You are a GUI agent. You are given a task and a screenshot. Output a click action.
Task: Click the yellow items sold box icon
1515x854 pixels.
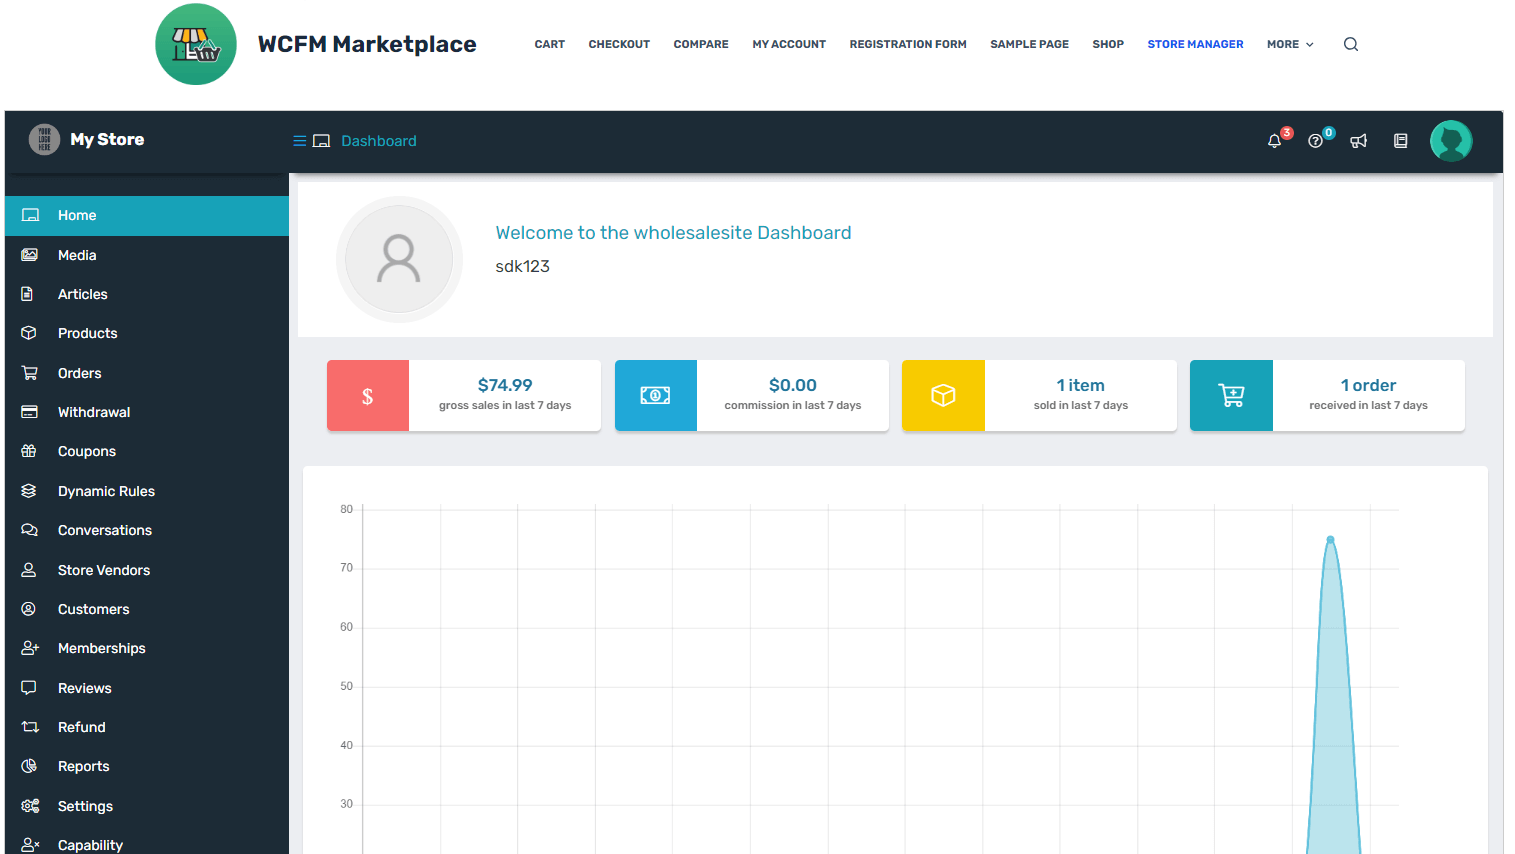coord(943,396)
